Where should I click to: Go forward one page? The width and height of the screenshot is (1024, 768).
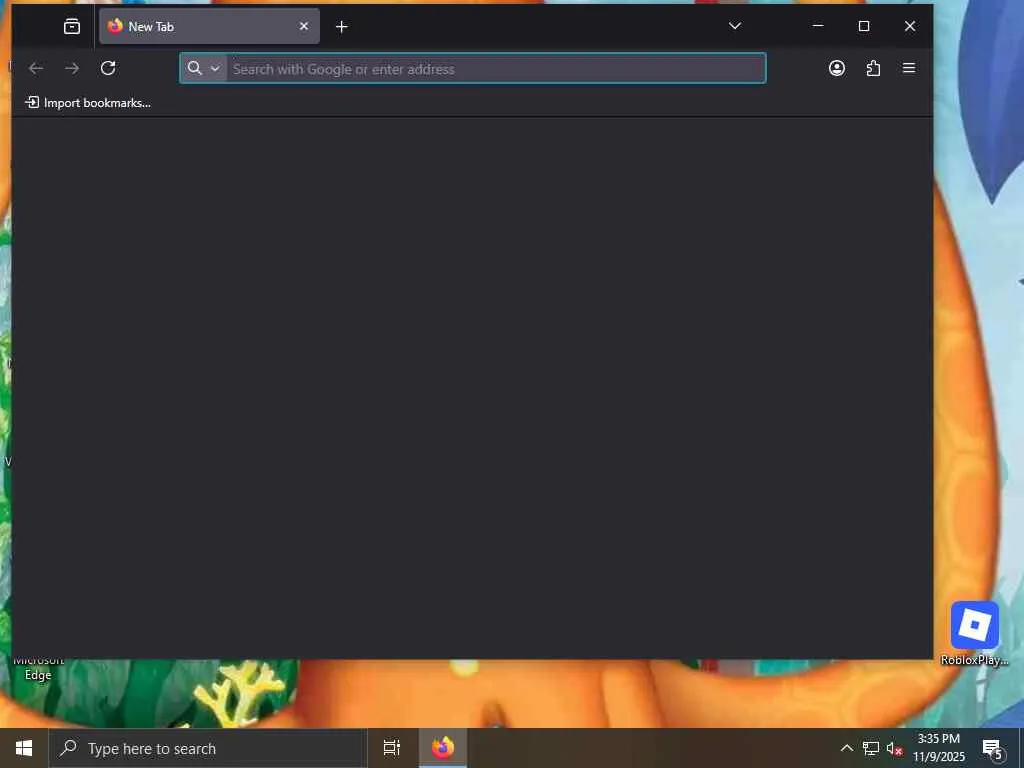[72, 68]
